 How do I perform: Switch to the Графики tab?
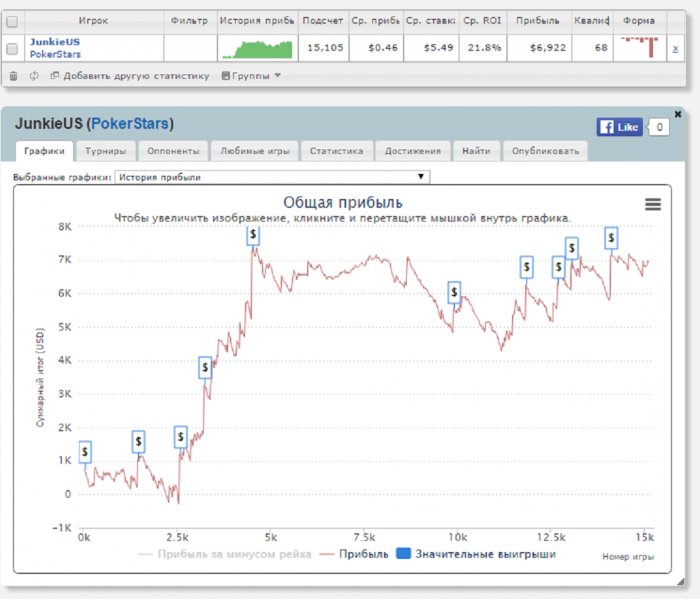tap(44, 151)
